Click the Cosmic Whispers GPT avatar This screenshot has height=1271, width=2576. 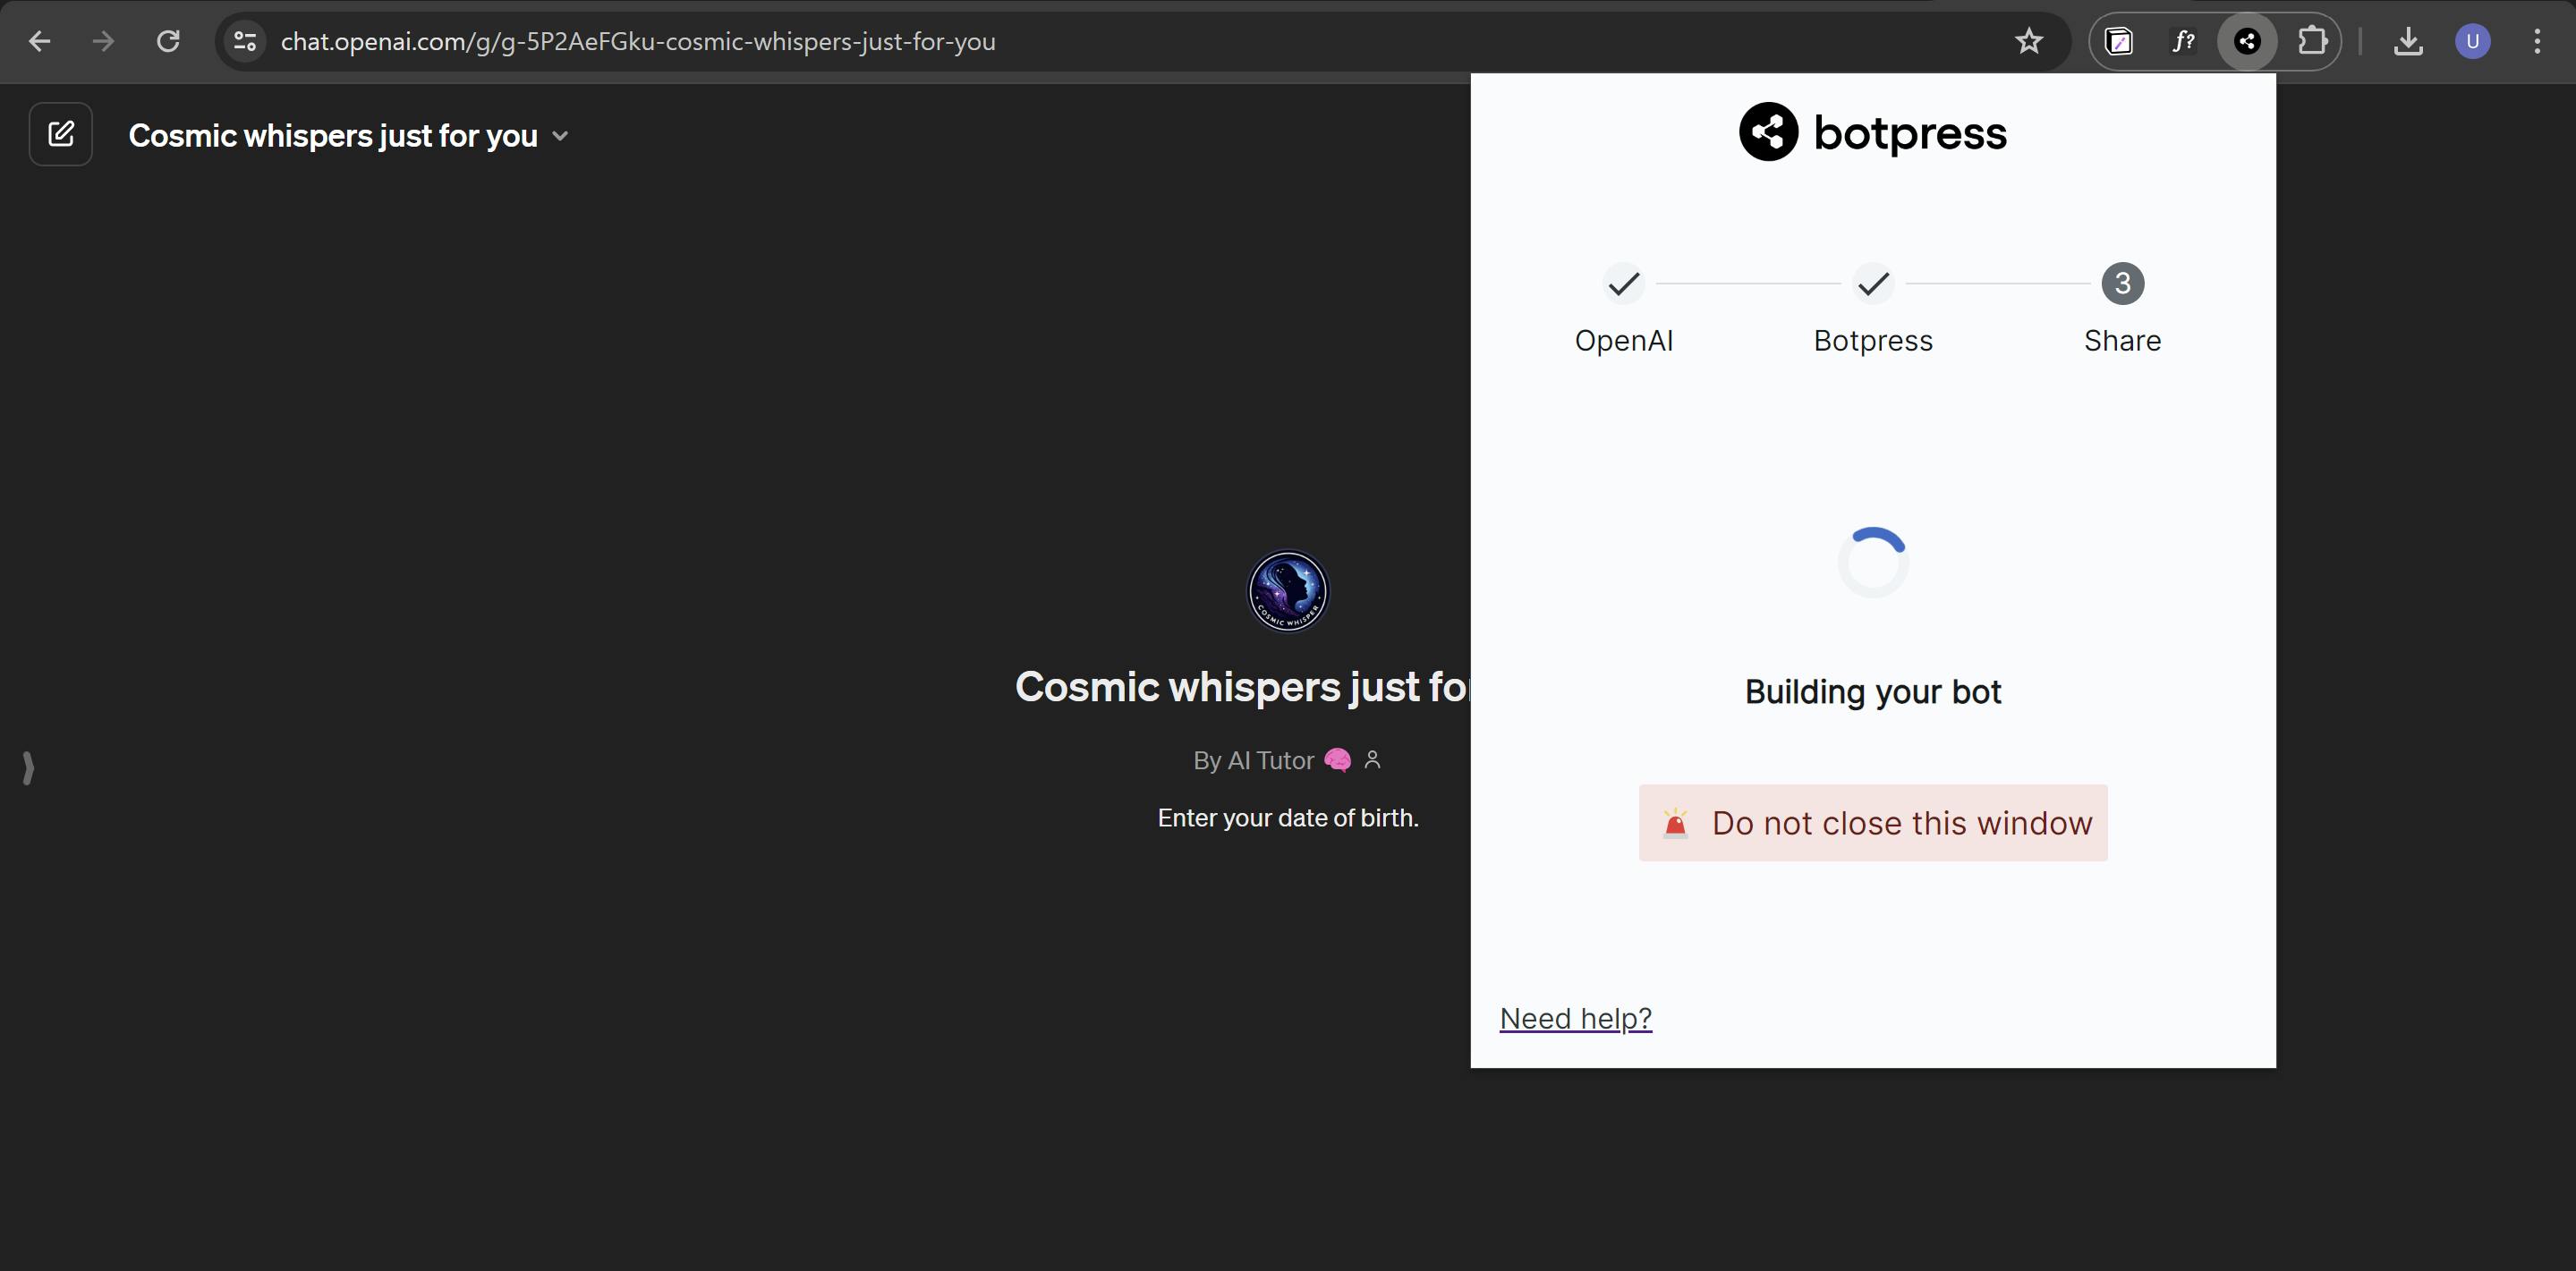click(1287, 591)
